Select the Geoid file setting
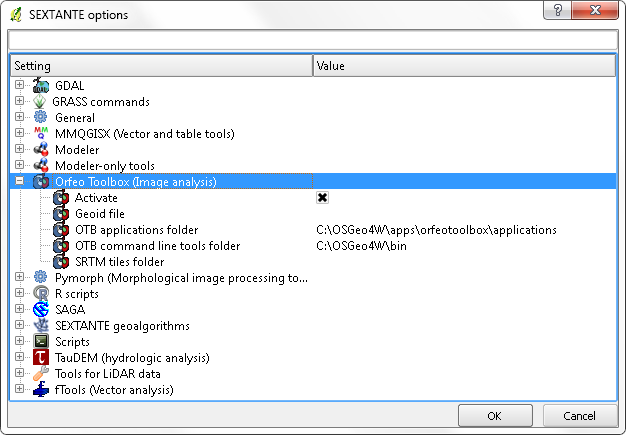Screen dimensions: 626x435 coord(99,214)
